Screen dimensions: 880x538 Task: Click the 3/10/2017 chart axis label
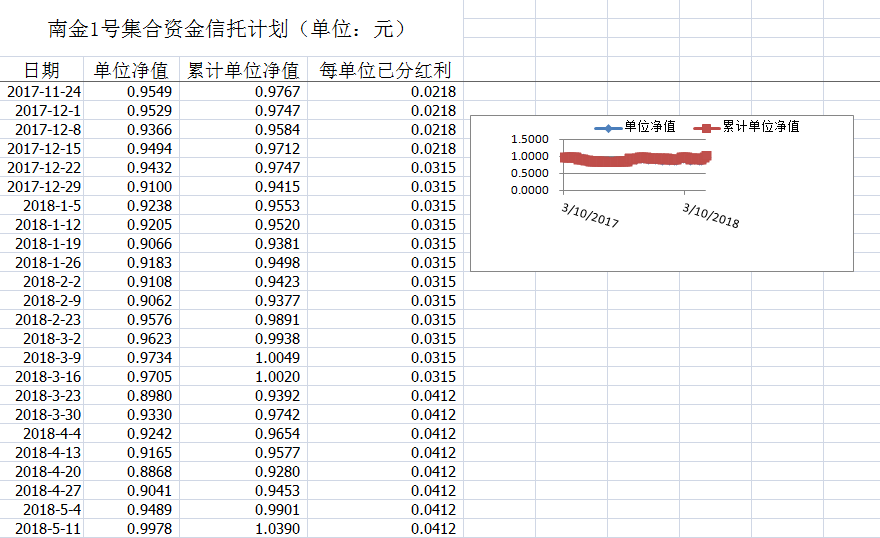point(590,215)
